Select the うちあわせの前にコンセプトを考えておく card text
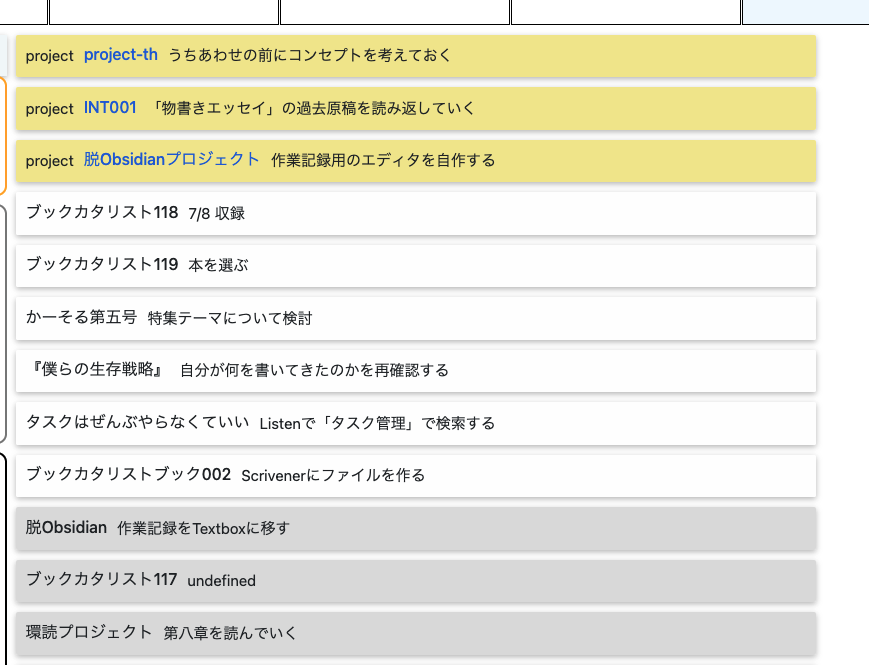The image size is (869, 665). coord(310,55)
